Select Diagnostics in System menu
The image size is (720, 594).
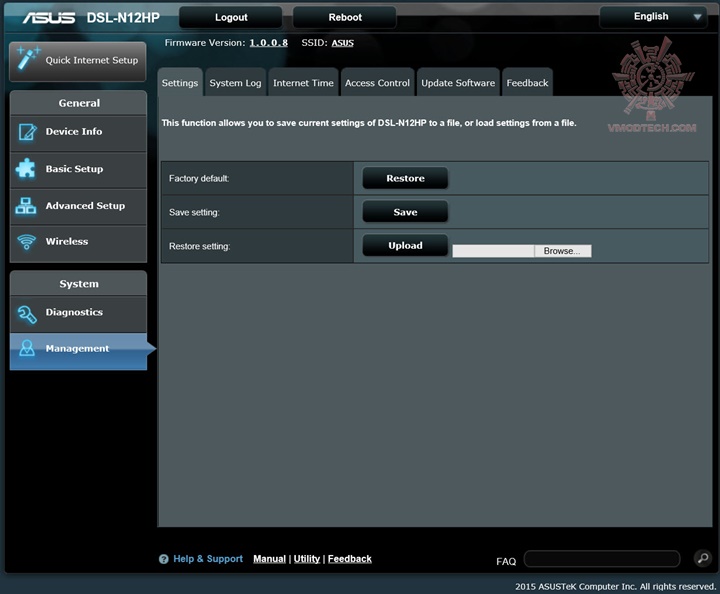(x=79, y=314)
